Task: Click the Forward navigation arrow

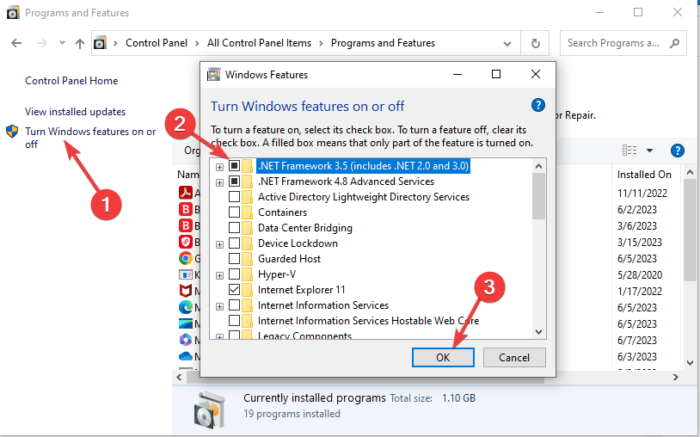Action: (x=40, y=44)
